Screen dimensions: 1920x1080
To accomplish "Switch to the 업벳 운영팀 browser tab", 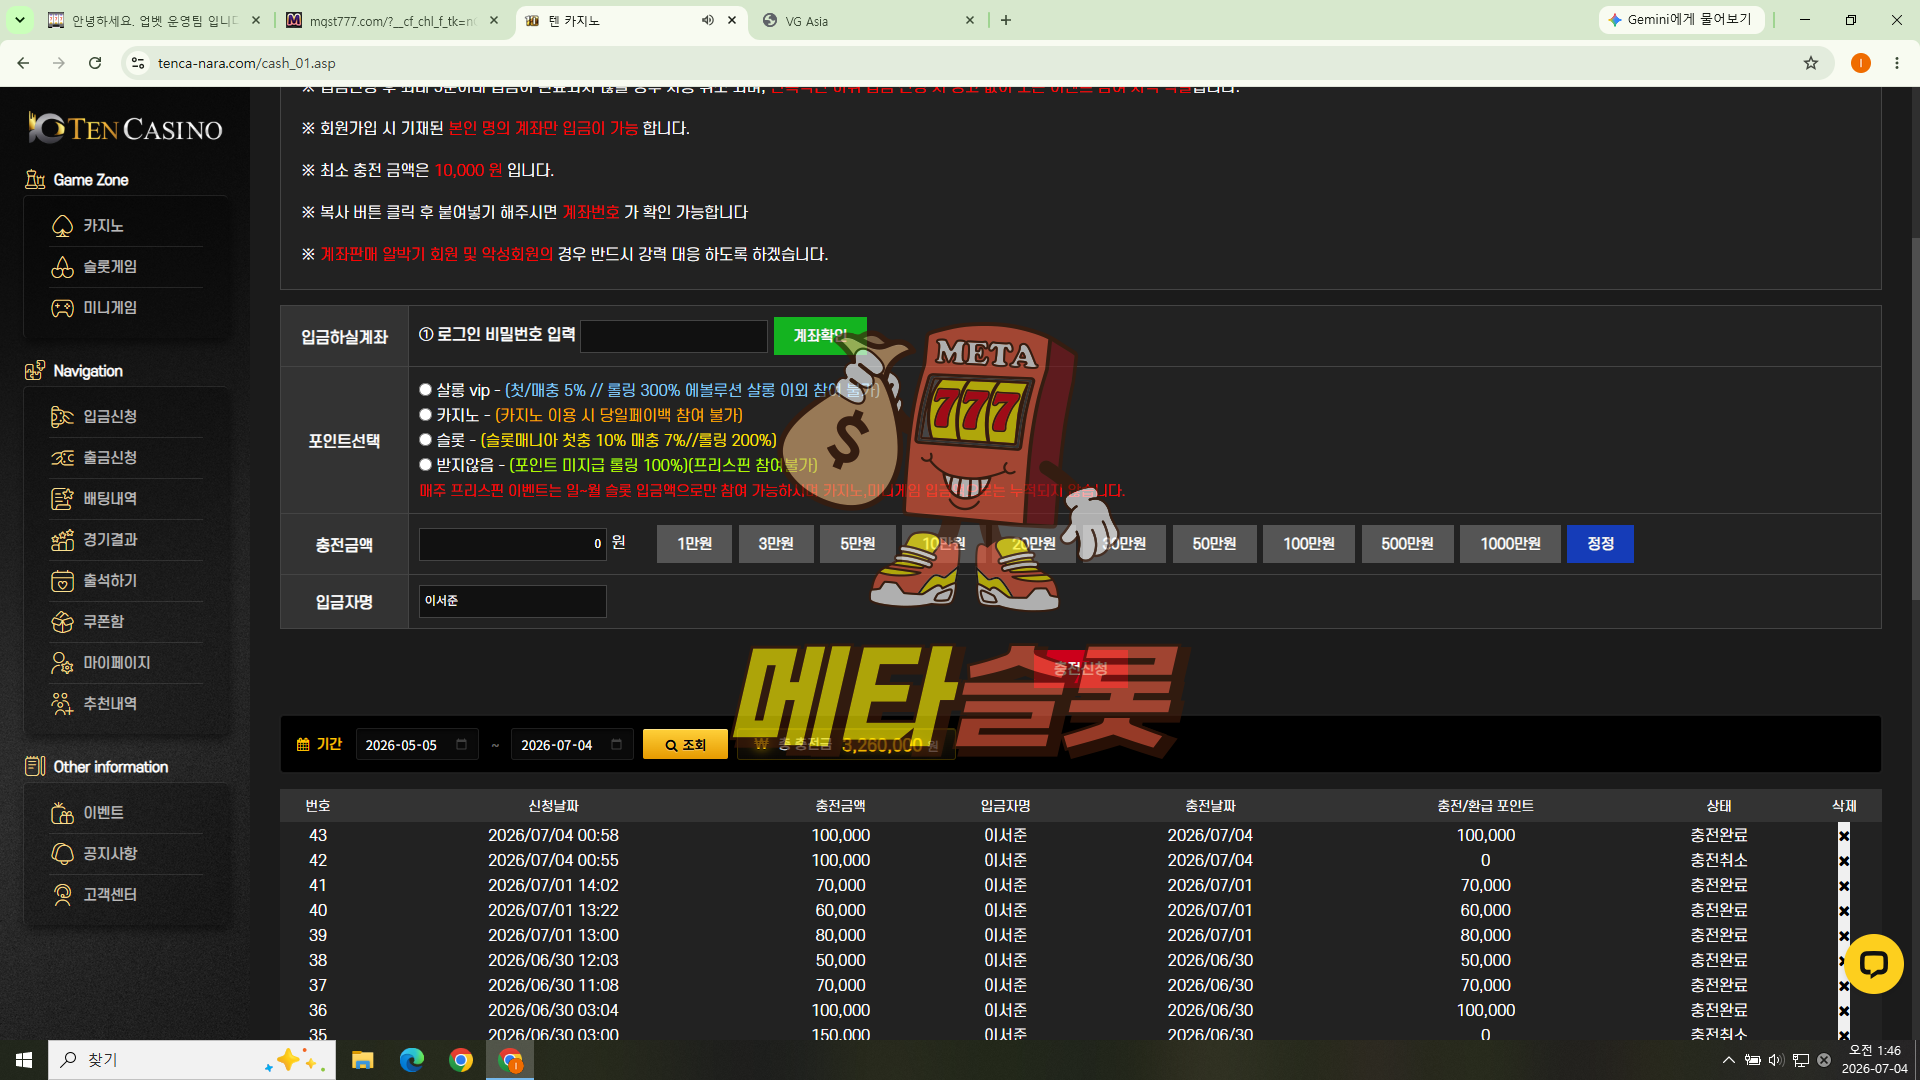I will 154,20.
